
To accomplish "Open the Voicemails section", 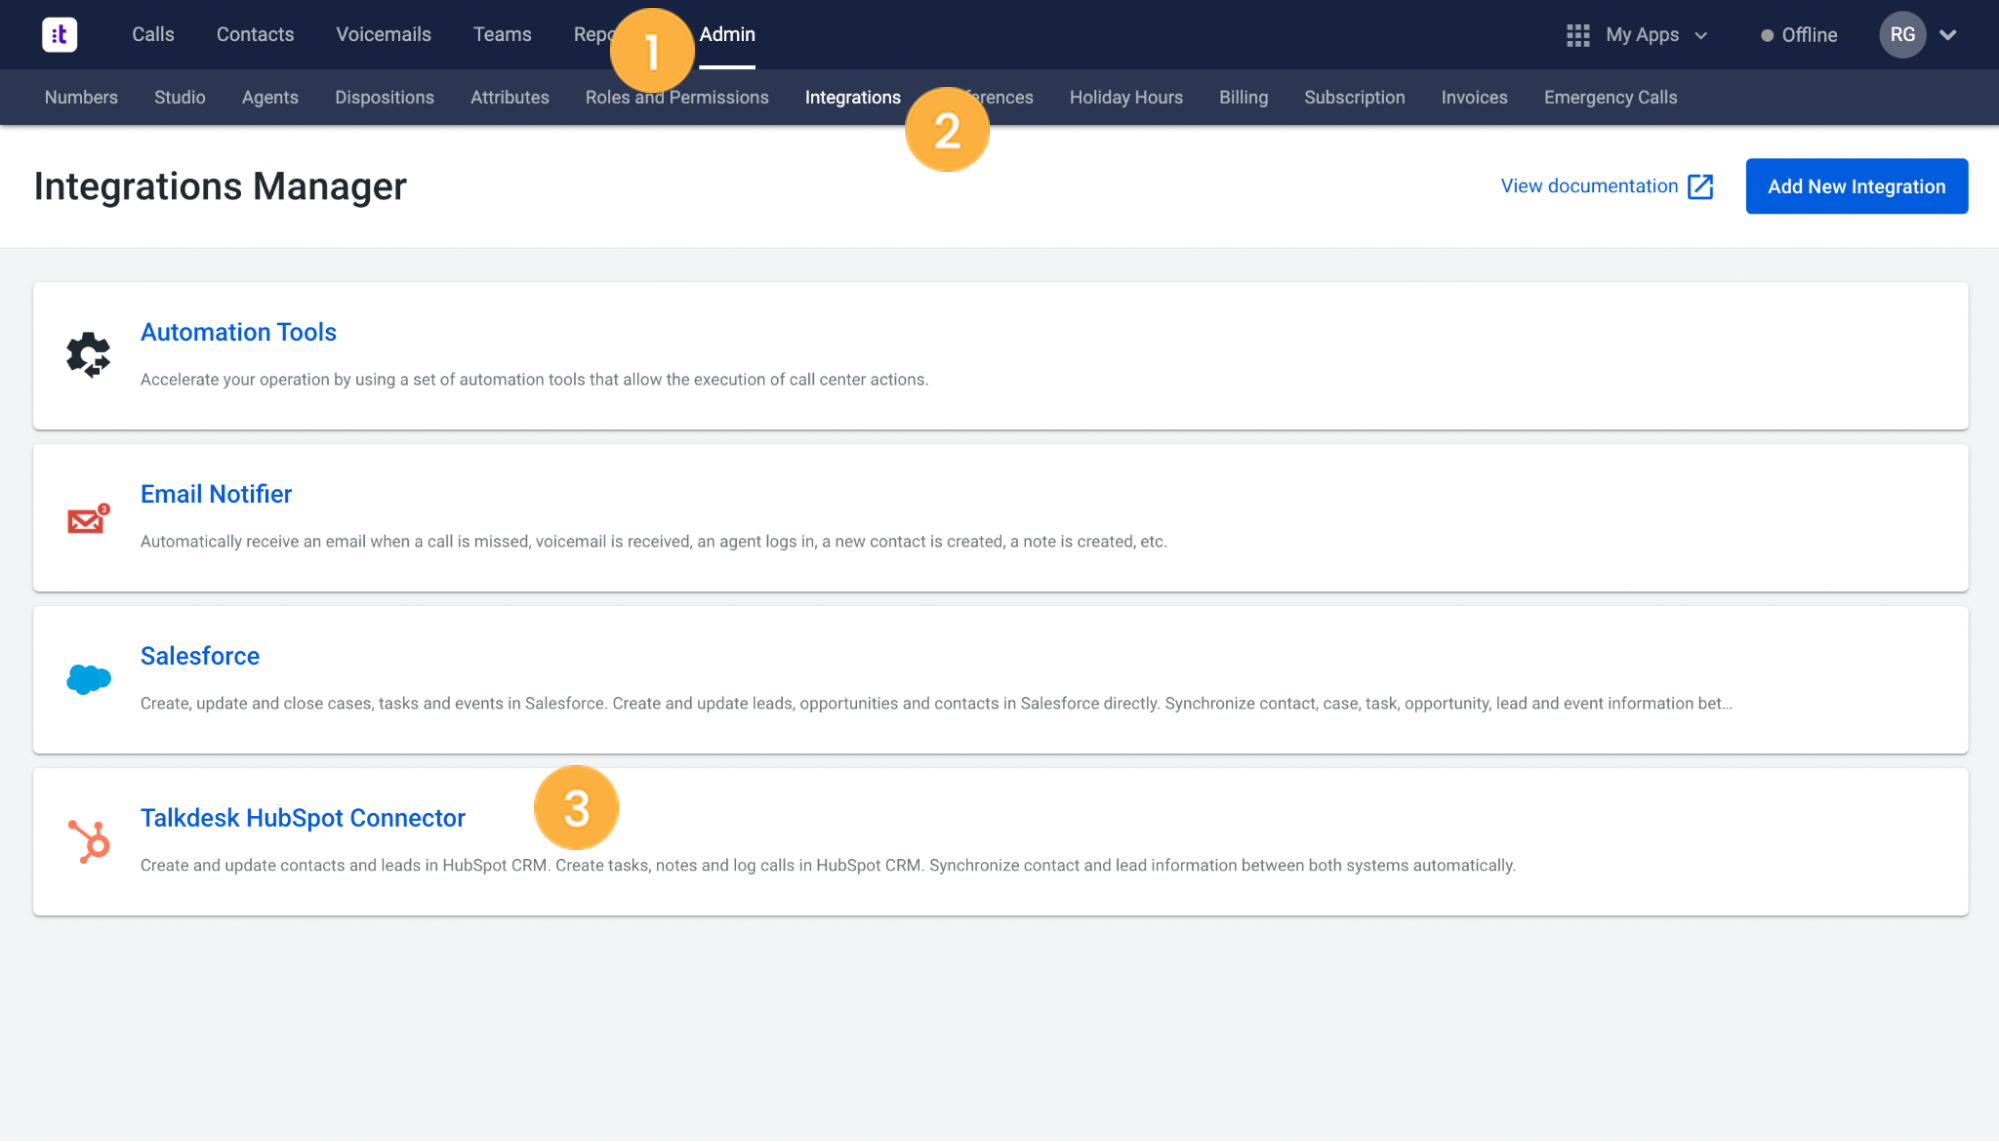I will pos(383,34).
